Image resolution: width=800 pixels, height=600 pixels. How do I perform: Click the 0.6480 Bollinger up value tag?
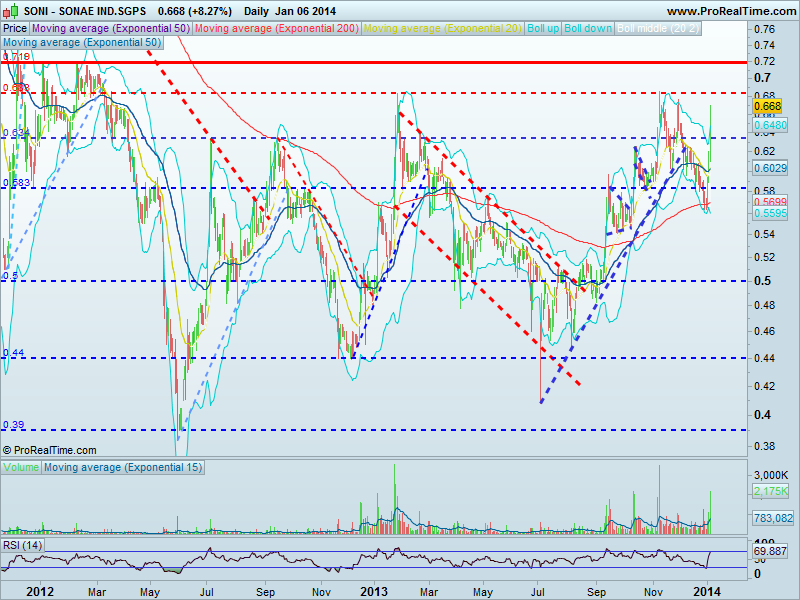click(770, 125)
